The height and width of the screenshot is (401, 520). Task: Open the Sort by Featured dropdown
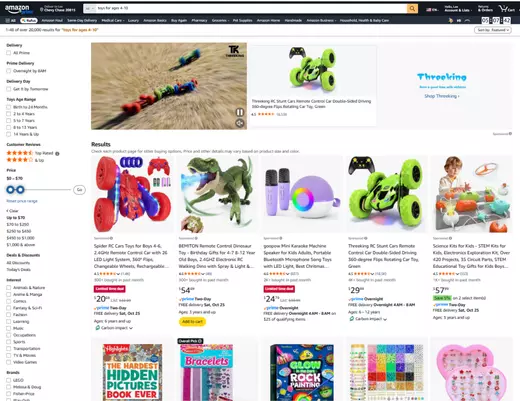493,30
